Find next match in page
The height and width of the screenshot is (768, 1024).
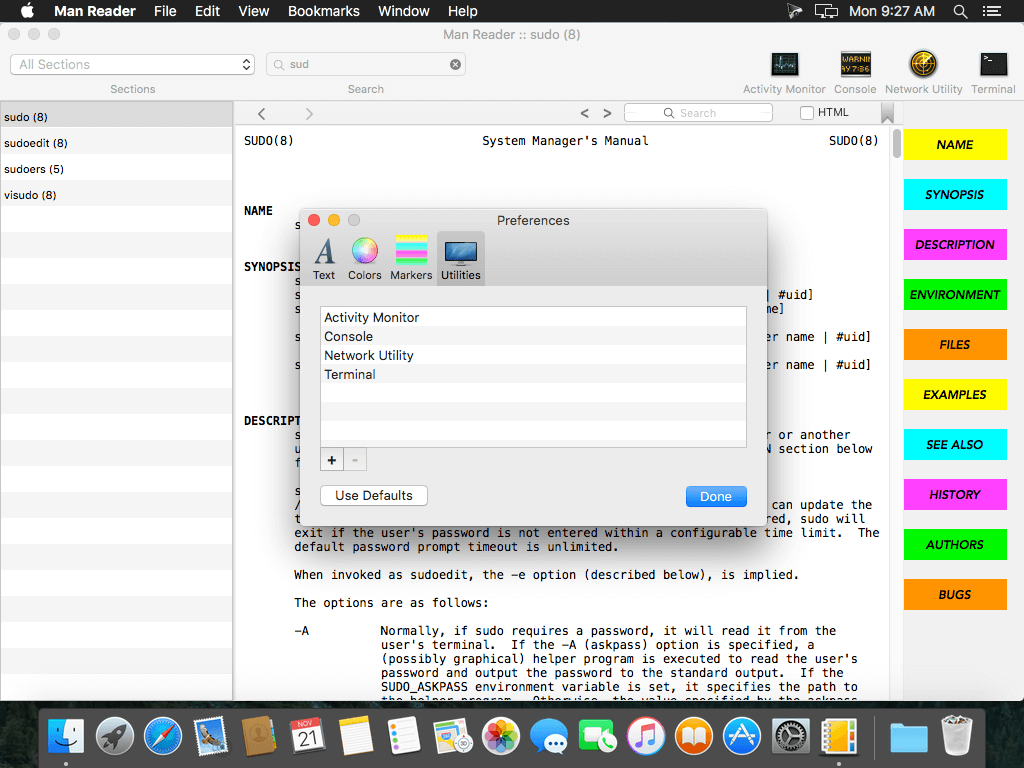(x=607, y=113)
